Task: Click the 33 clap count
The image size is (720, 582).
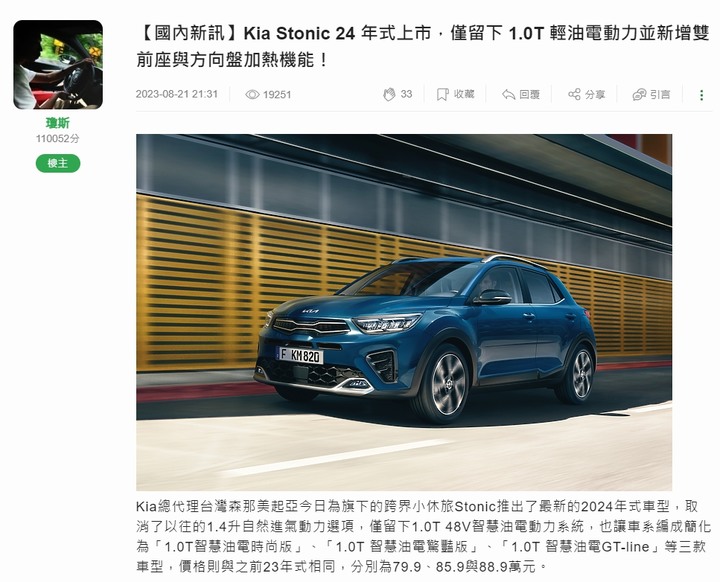Action: point(406,94)
